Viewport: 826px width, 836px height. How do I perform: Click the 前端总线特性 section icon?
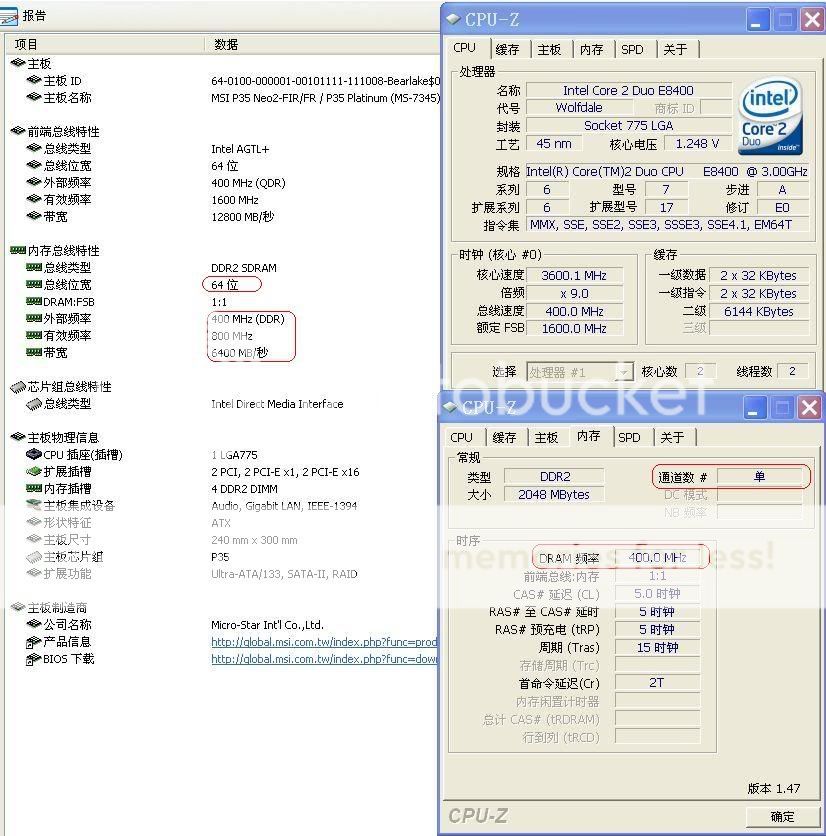pyautogui.click(x=18, y=131)
